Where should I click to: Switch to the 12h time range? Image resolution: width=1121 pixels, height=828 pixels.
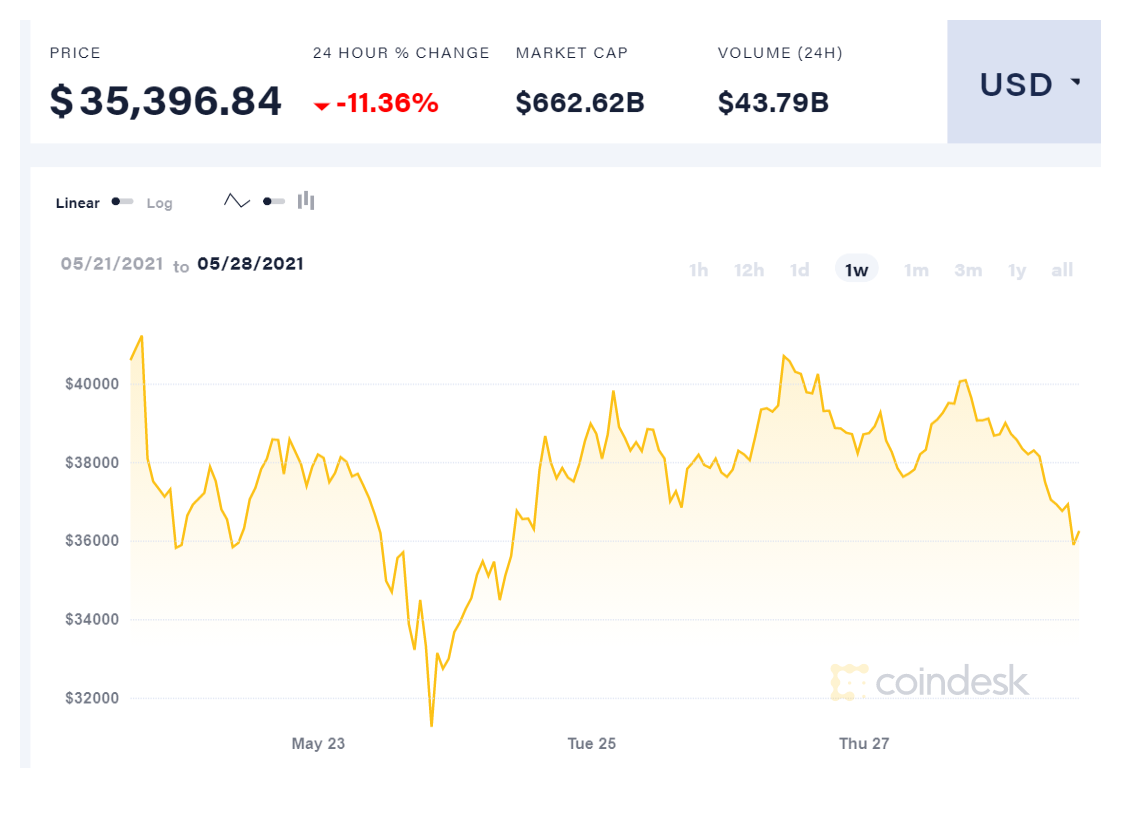[749, 270]
